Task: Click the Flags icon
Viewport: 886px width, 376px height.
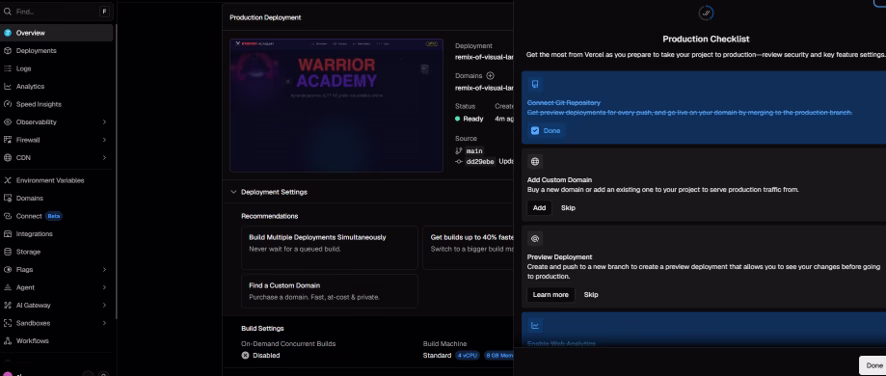Action: click(7, 270)
